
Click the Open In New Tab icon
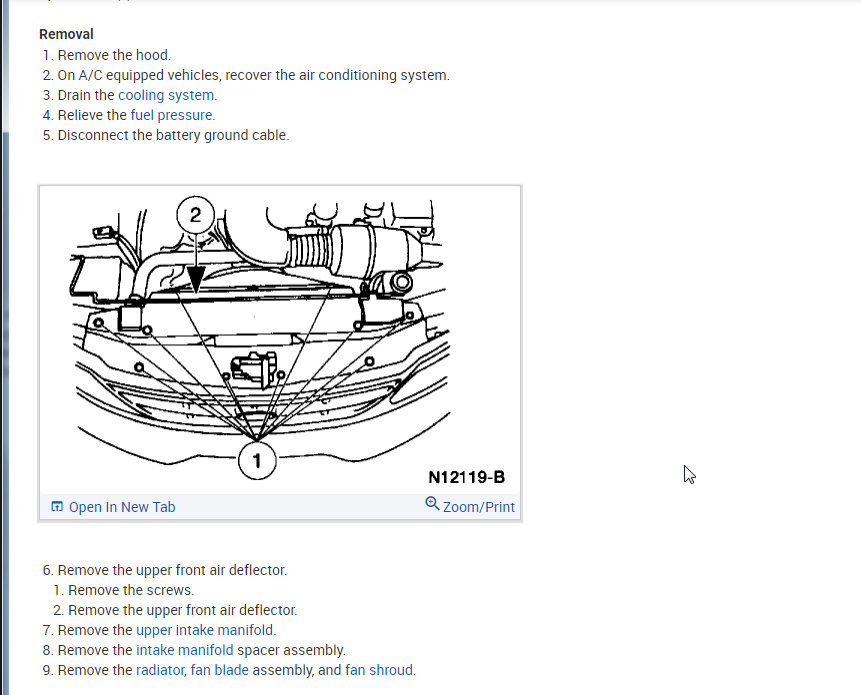pyautogui.click(x=57, y=506)
